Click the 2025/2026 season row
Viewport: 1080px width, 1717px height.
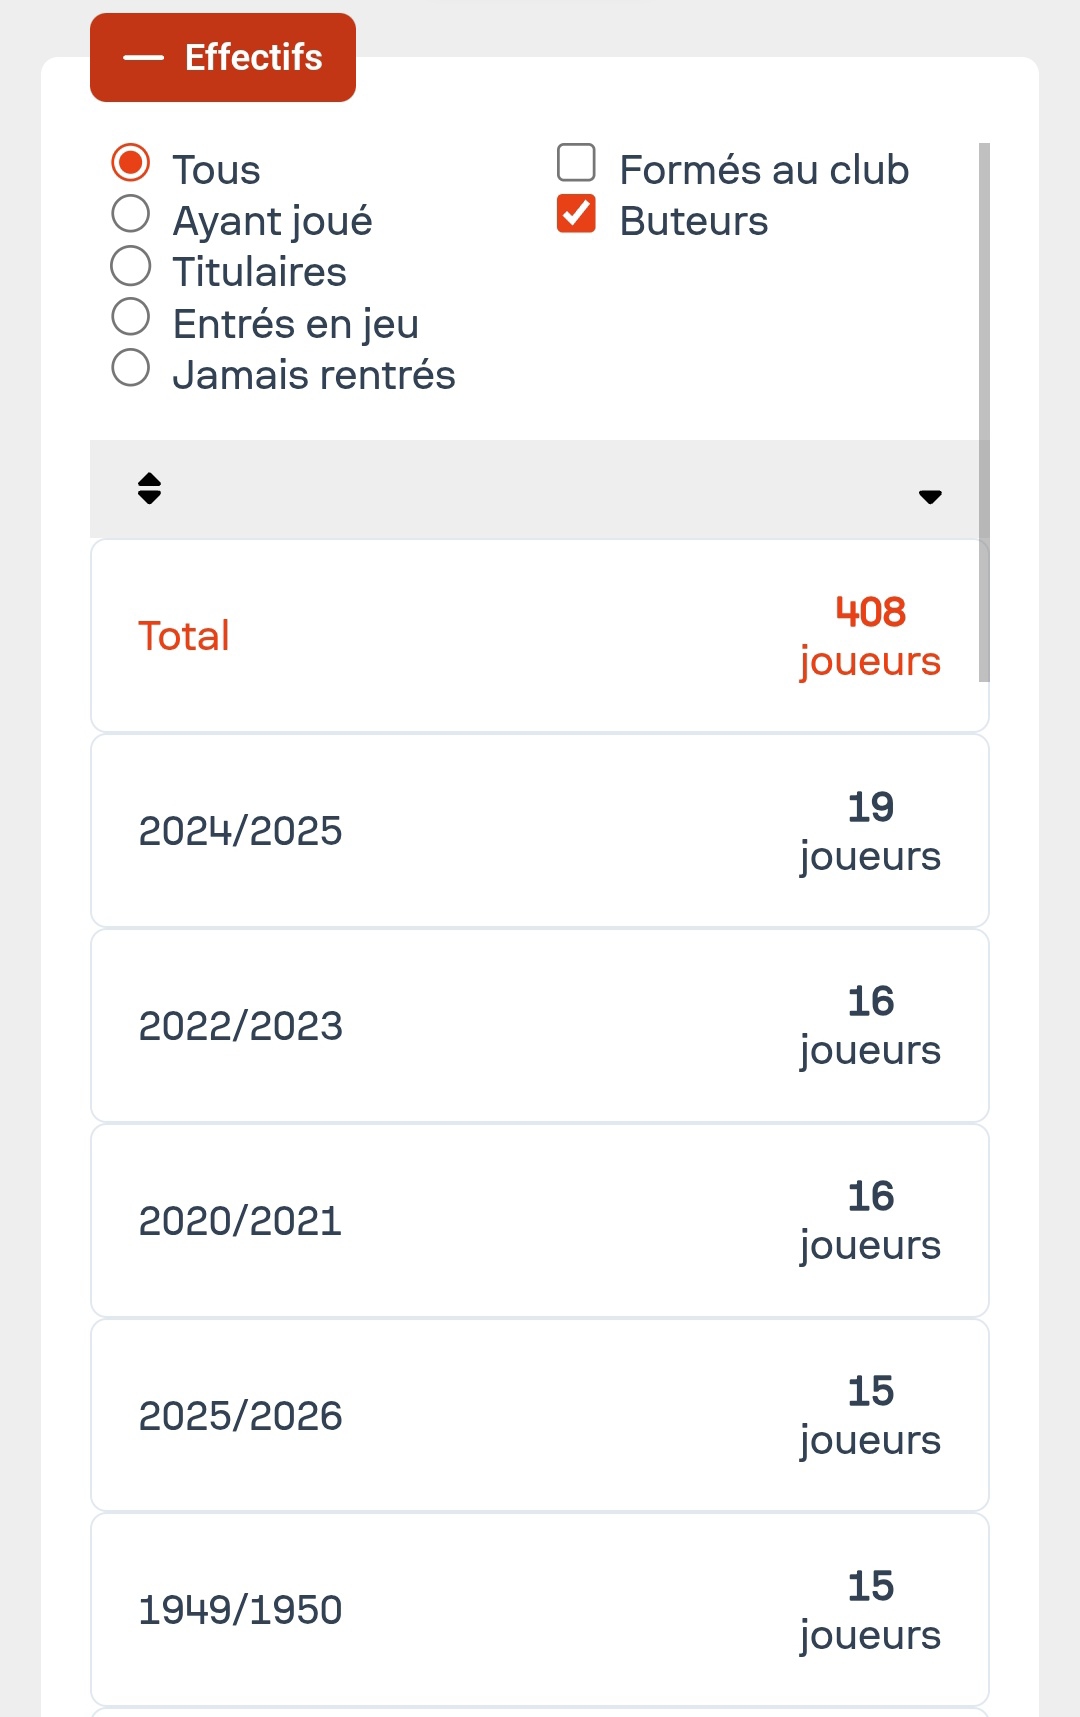point(540,1416)
